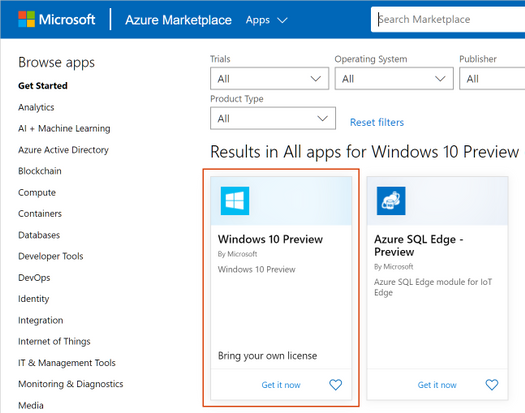525x413 pixels.
Task: Open the Operating System filter dropdown
Action: click(x=394, y=79)
